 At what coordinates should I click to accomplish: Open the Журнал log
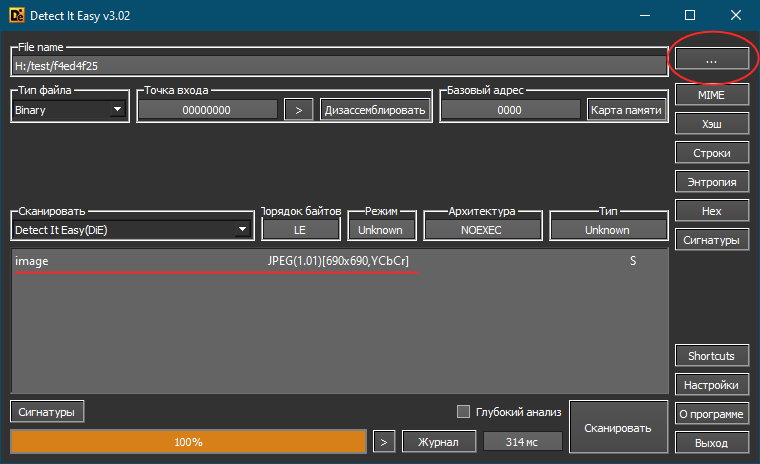click(439, 442)
